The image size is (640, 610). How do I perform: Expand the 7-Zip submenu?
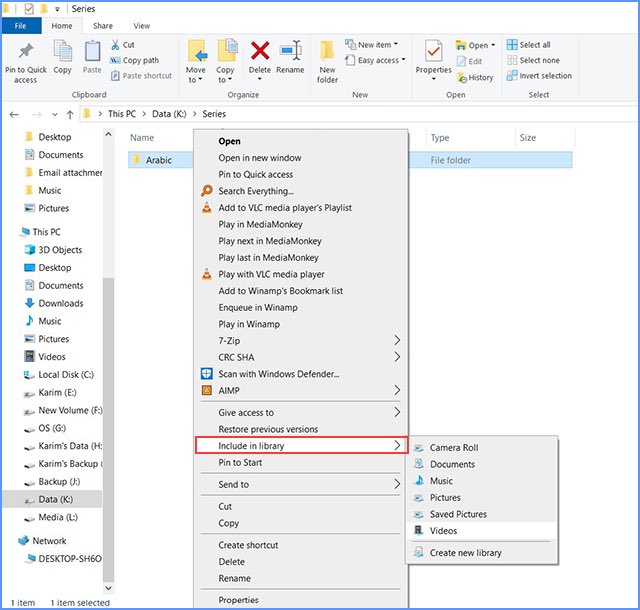point(397,340)
